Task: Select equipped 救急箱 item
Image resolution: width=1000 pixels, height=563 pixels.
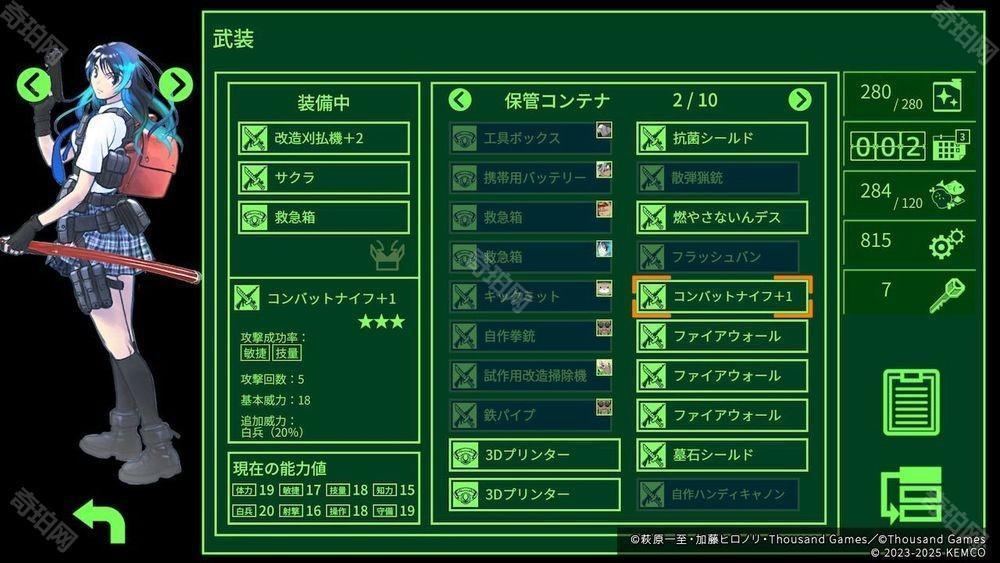Action: [x=324, y=217]
